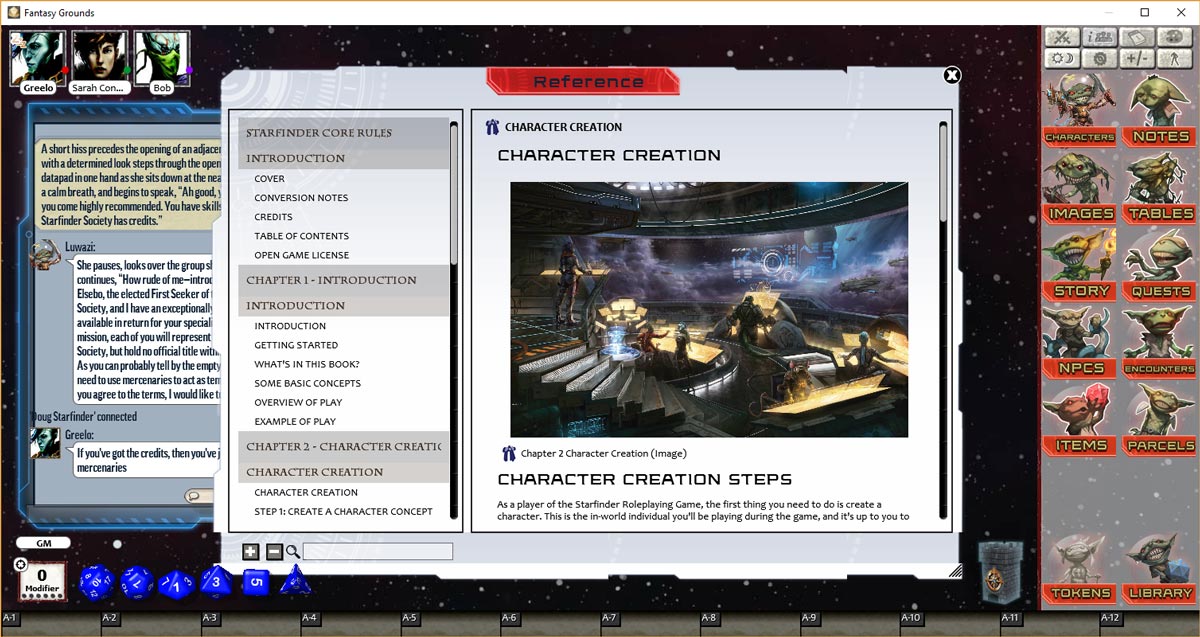Open the Party Sheet info button
Viewport: 1200px width, 637px height.
pyautogui.click(x=1100, y=37)
